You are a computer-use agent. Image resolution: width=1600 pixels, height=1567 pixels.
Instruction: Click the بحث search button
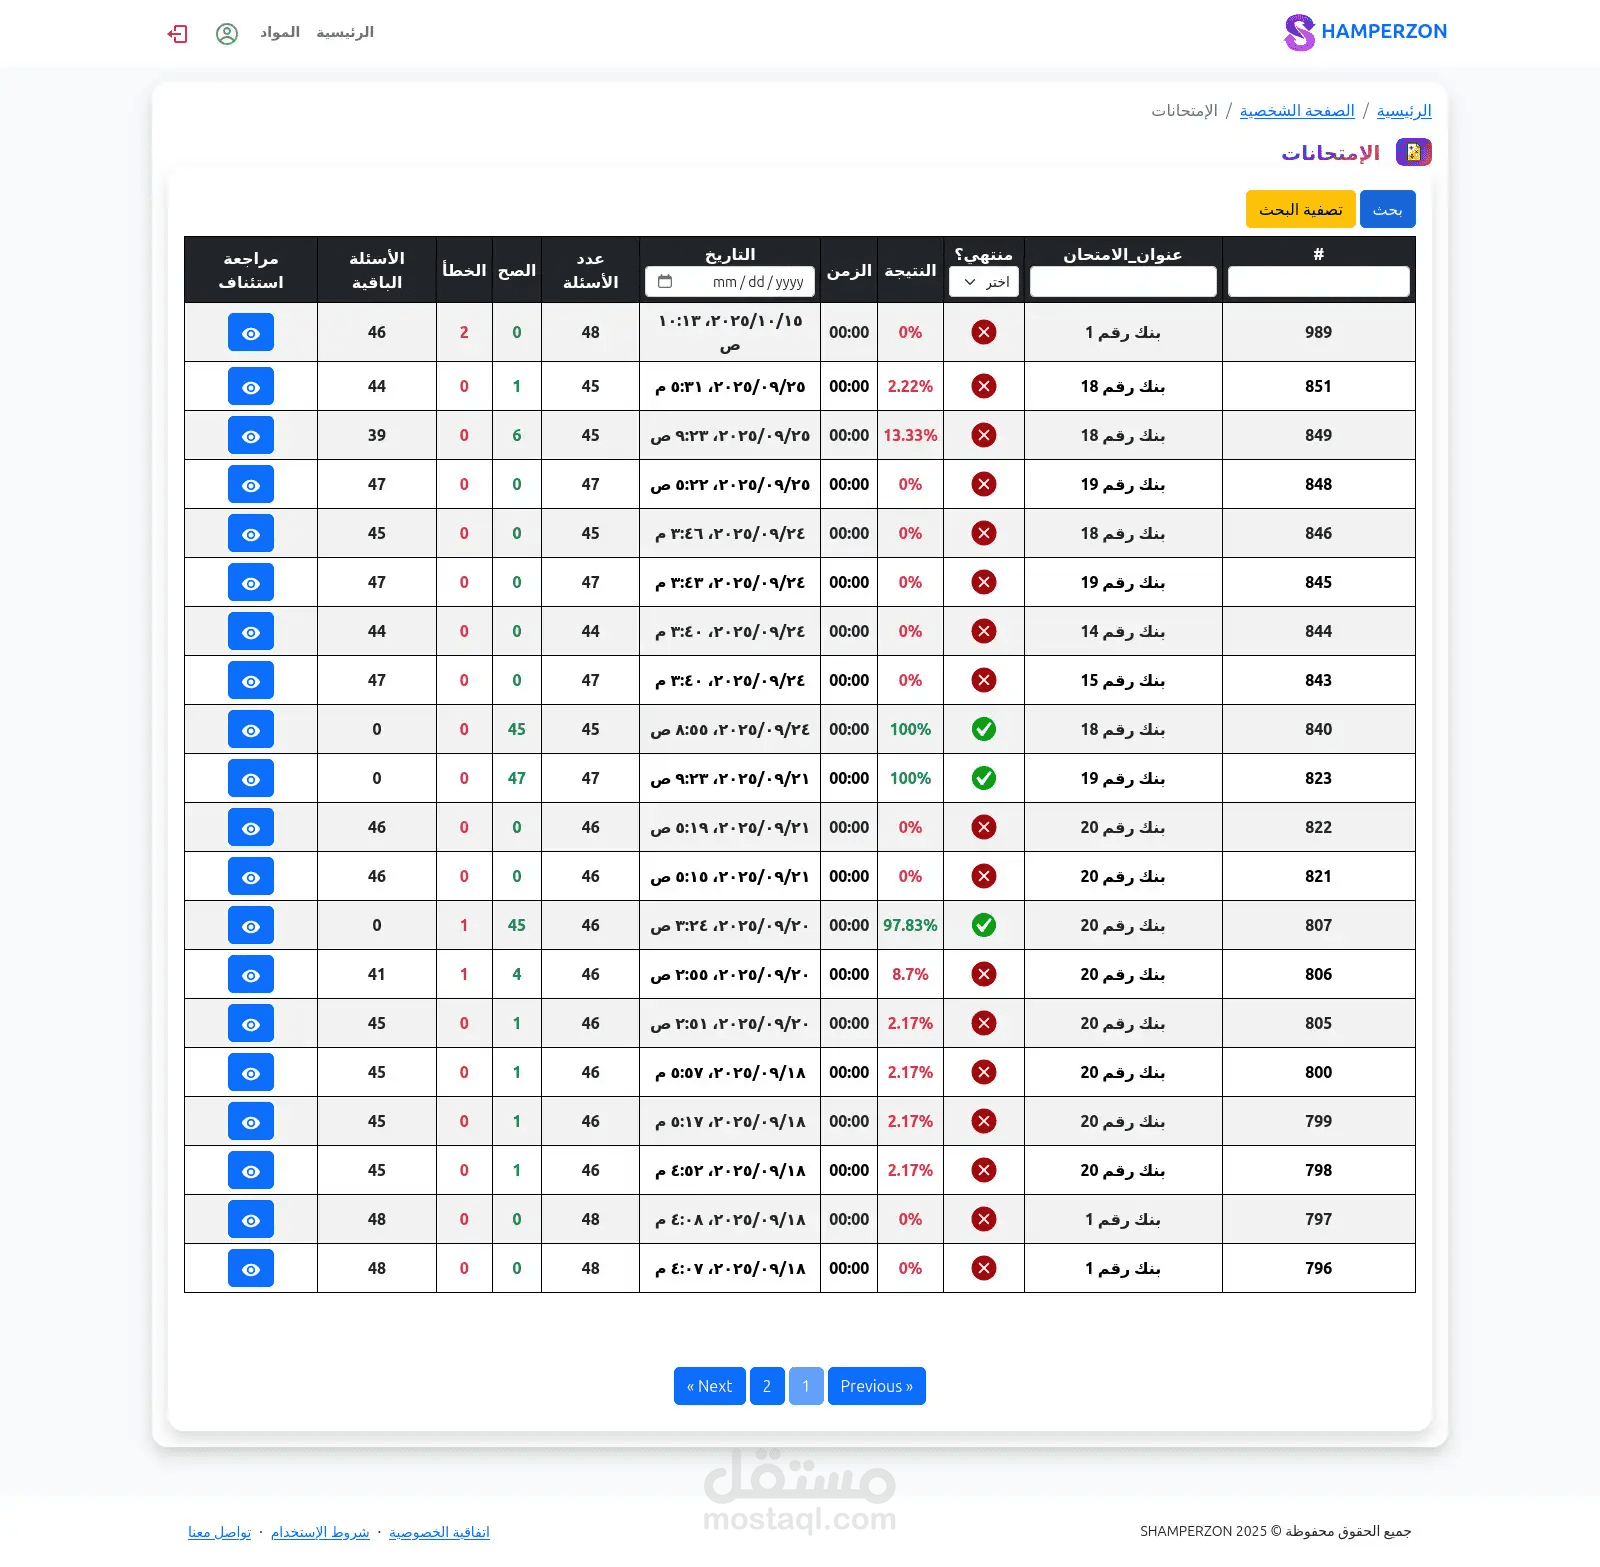click(x=1388, y=209)
